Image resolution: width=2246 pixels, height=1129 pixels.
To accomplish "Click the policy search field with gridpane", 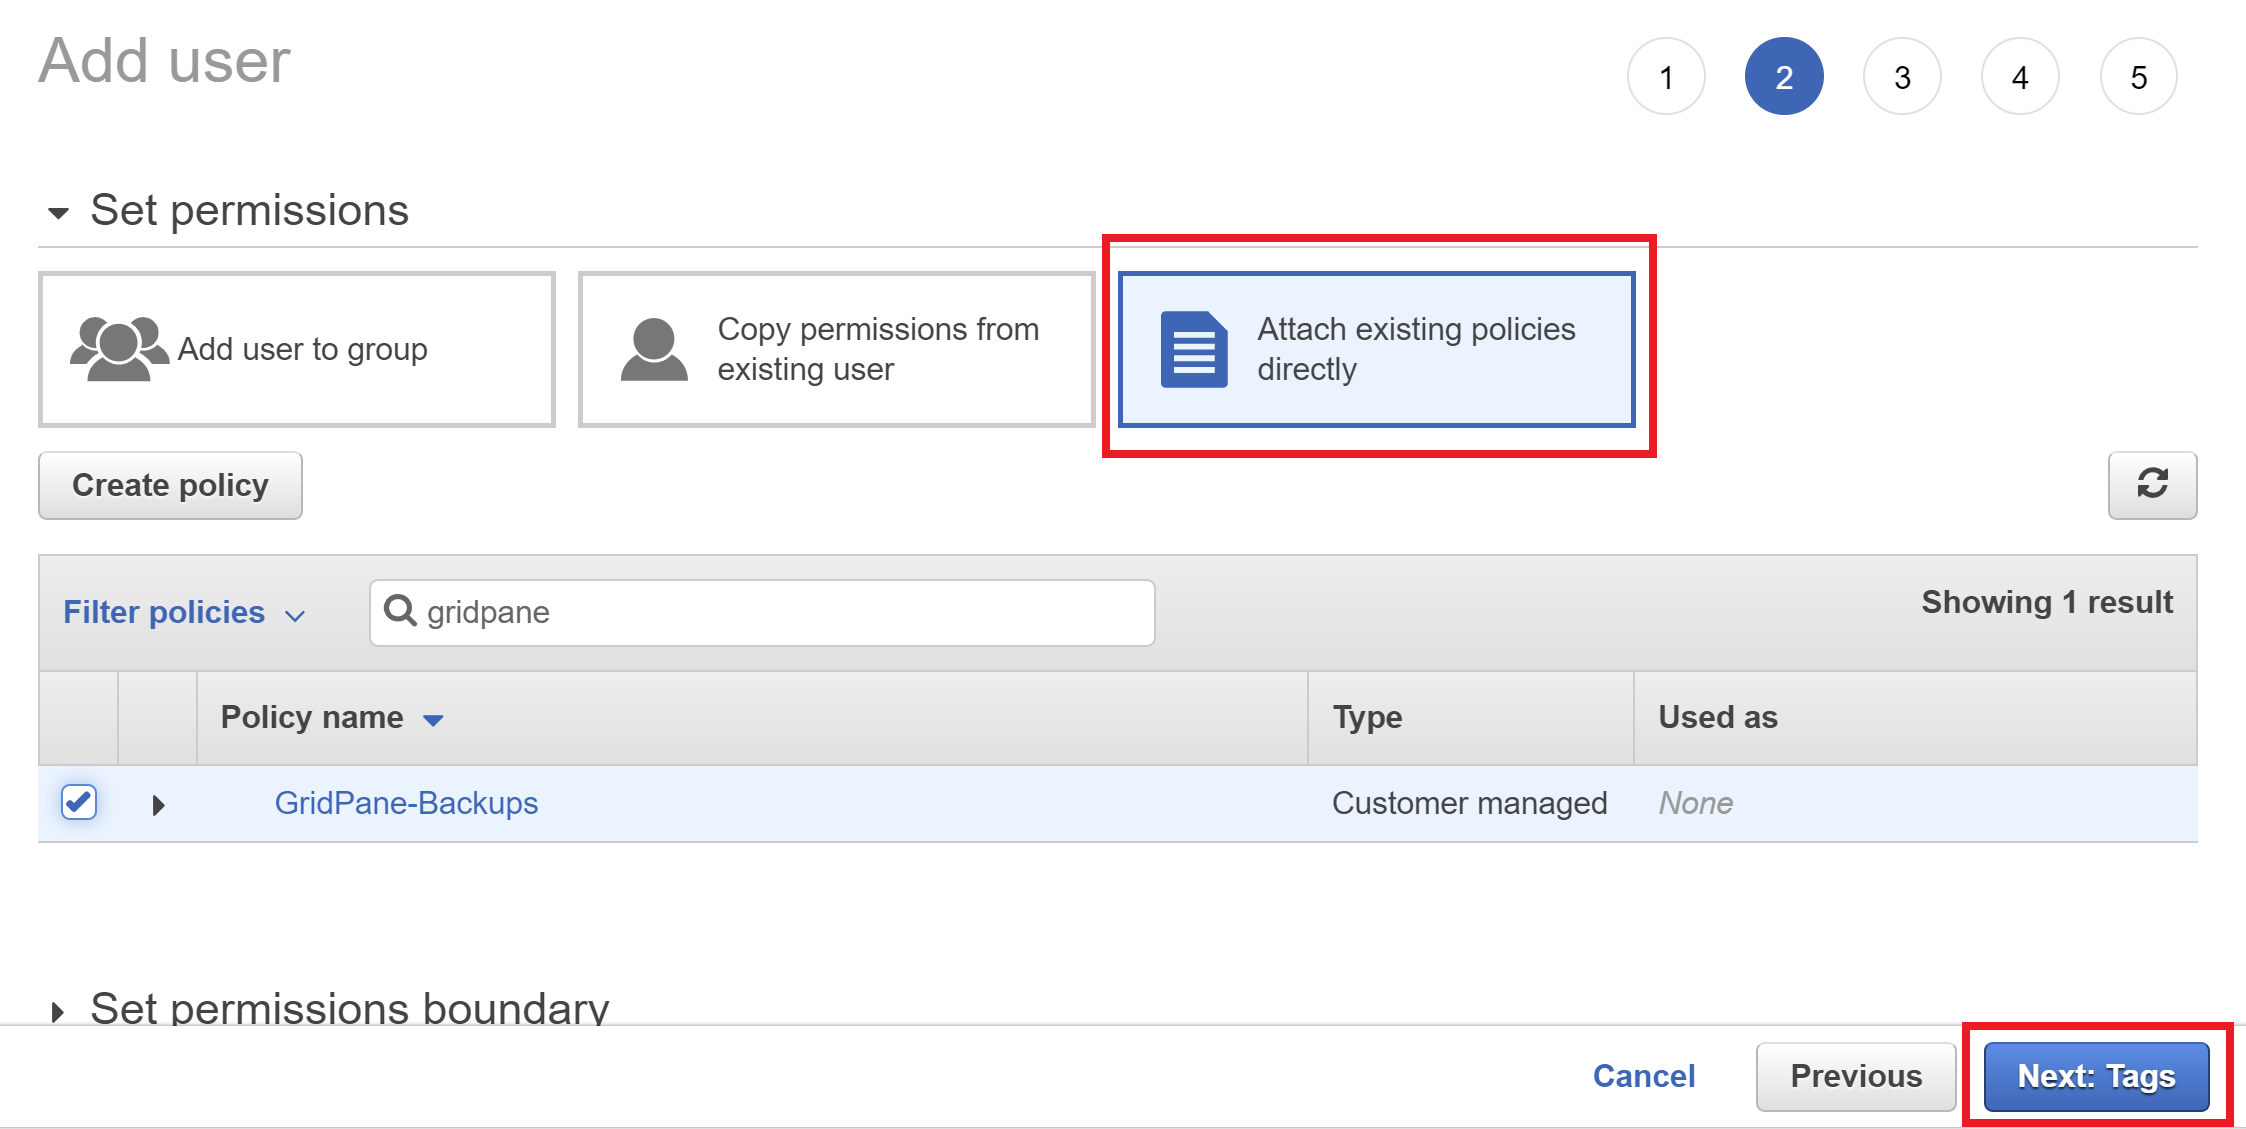I will 762,612.
